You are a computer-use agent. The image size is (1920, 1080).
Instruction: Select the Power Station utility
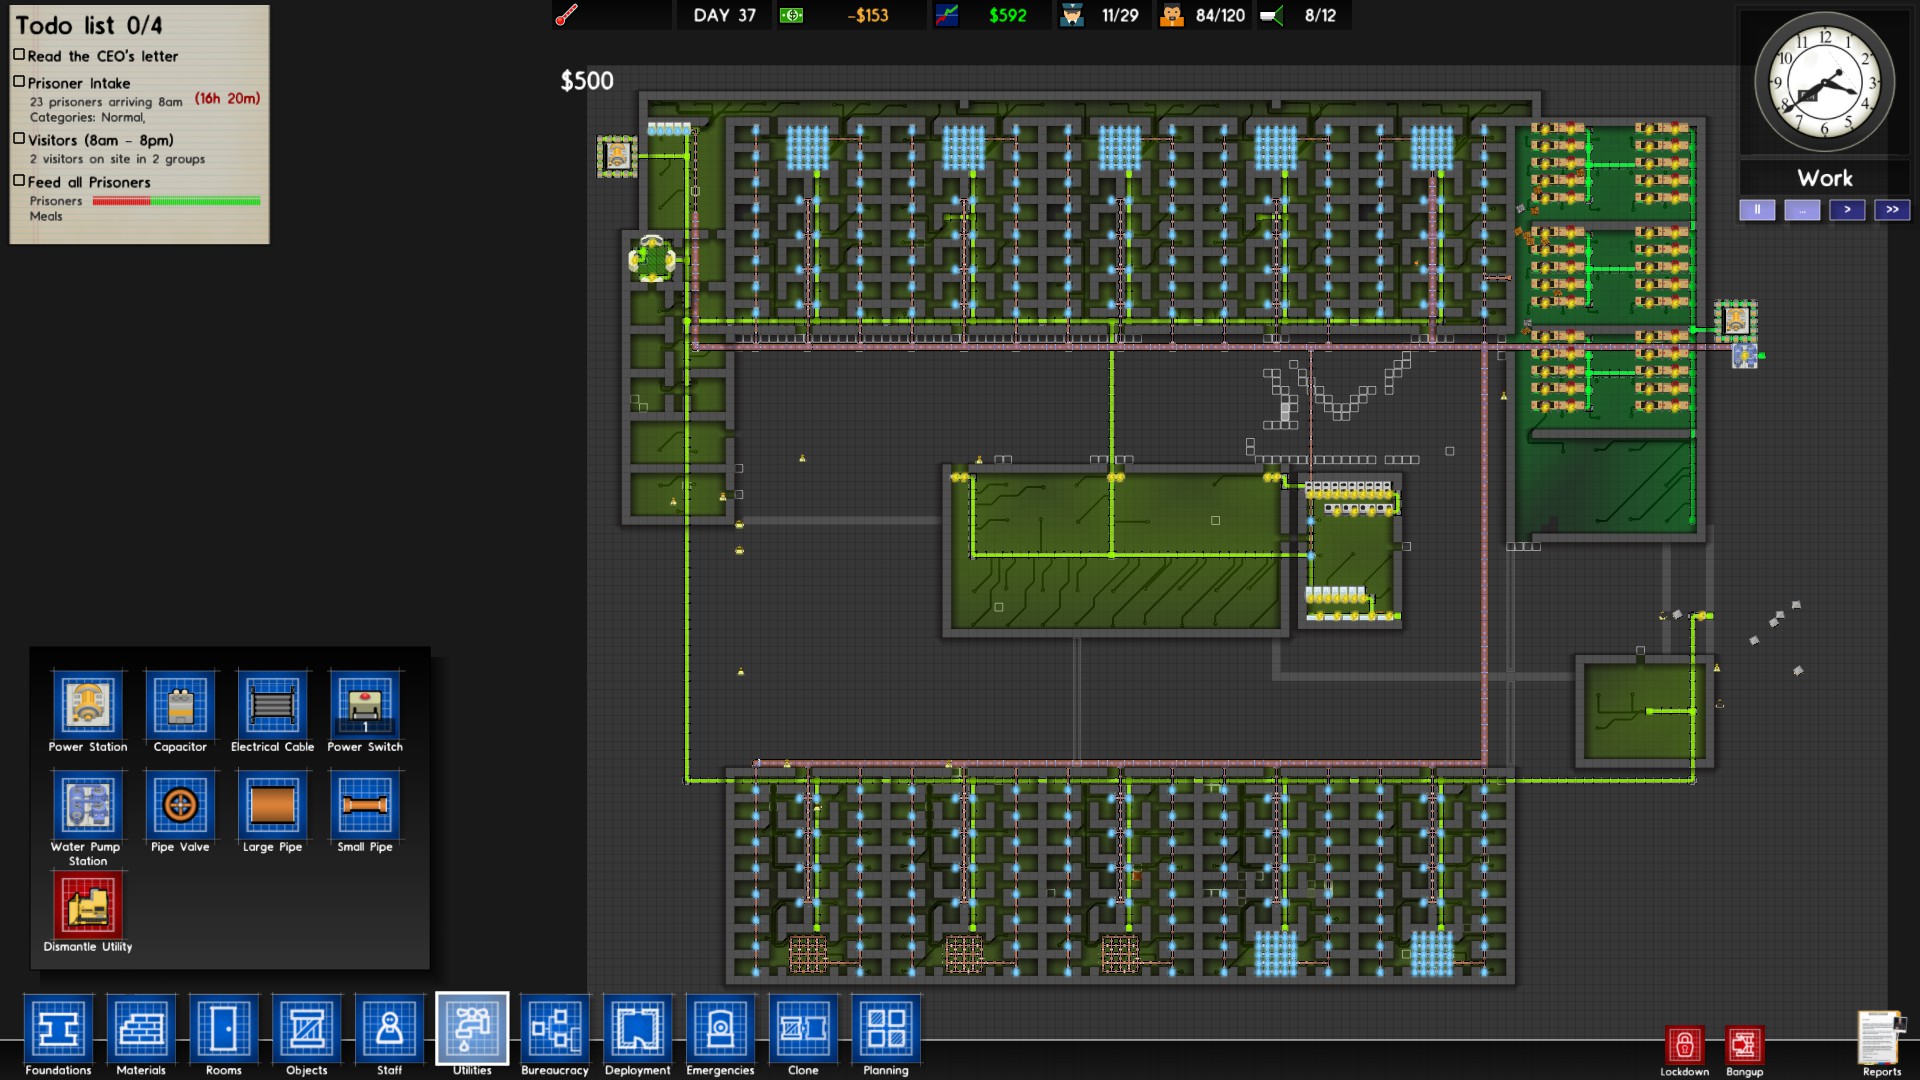(x=88, y=705)
